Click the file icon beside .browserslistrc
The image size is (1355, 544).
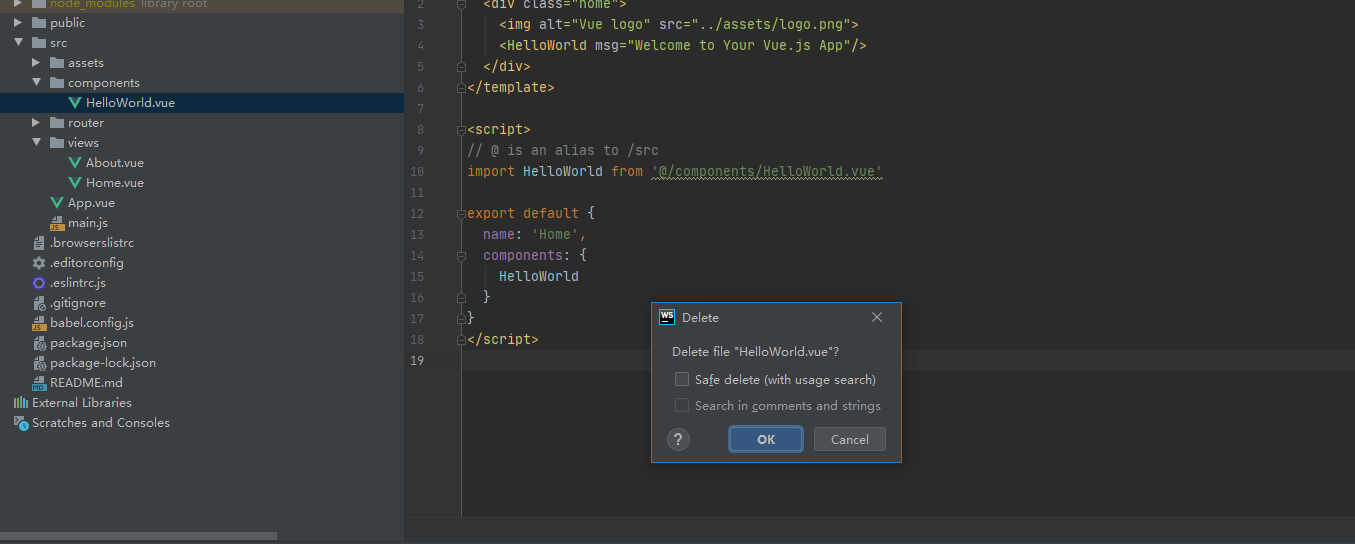39,242
